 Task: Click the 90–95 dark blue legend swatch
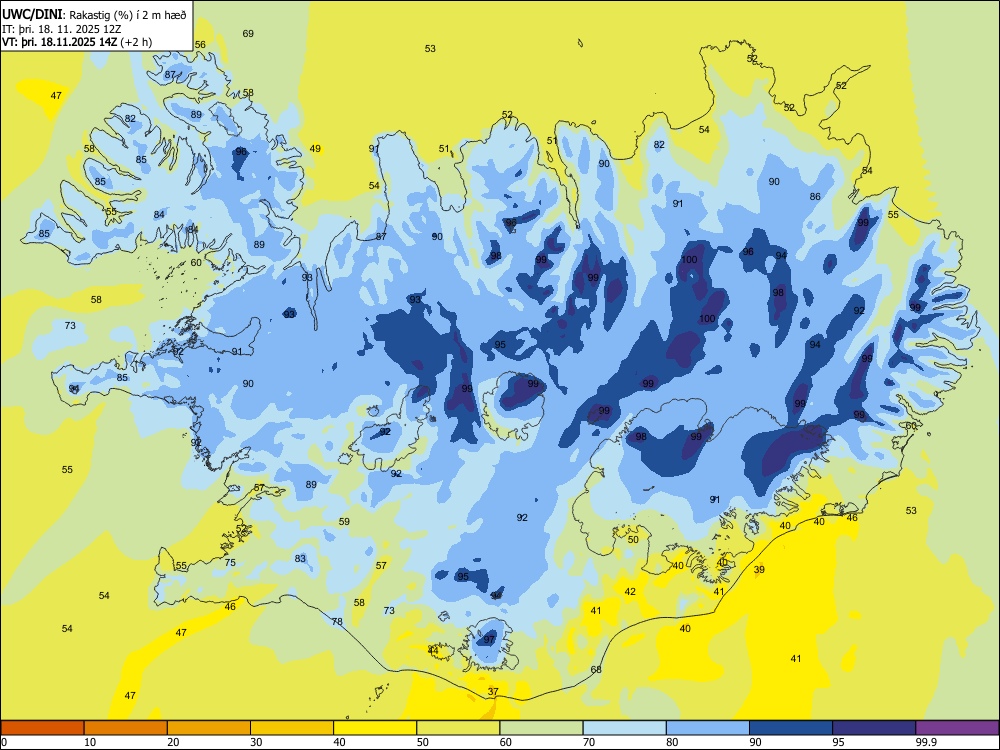(x=791, y=728)
